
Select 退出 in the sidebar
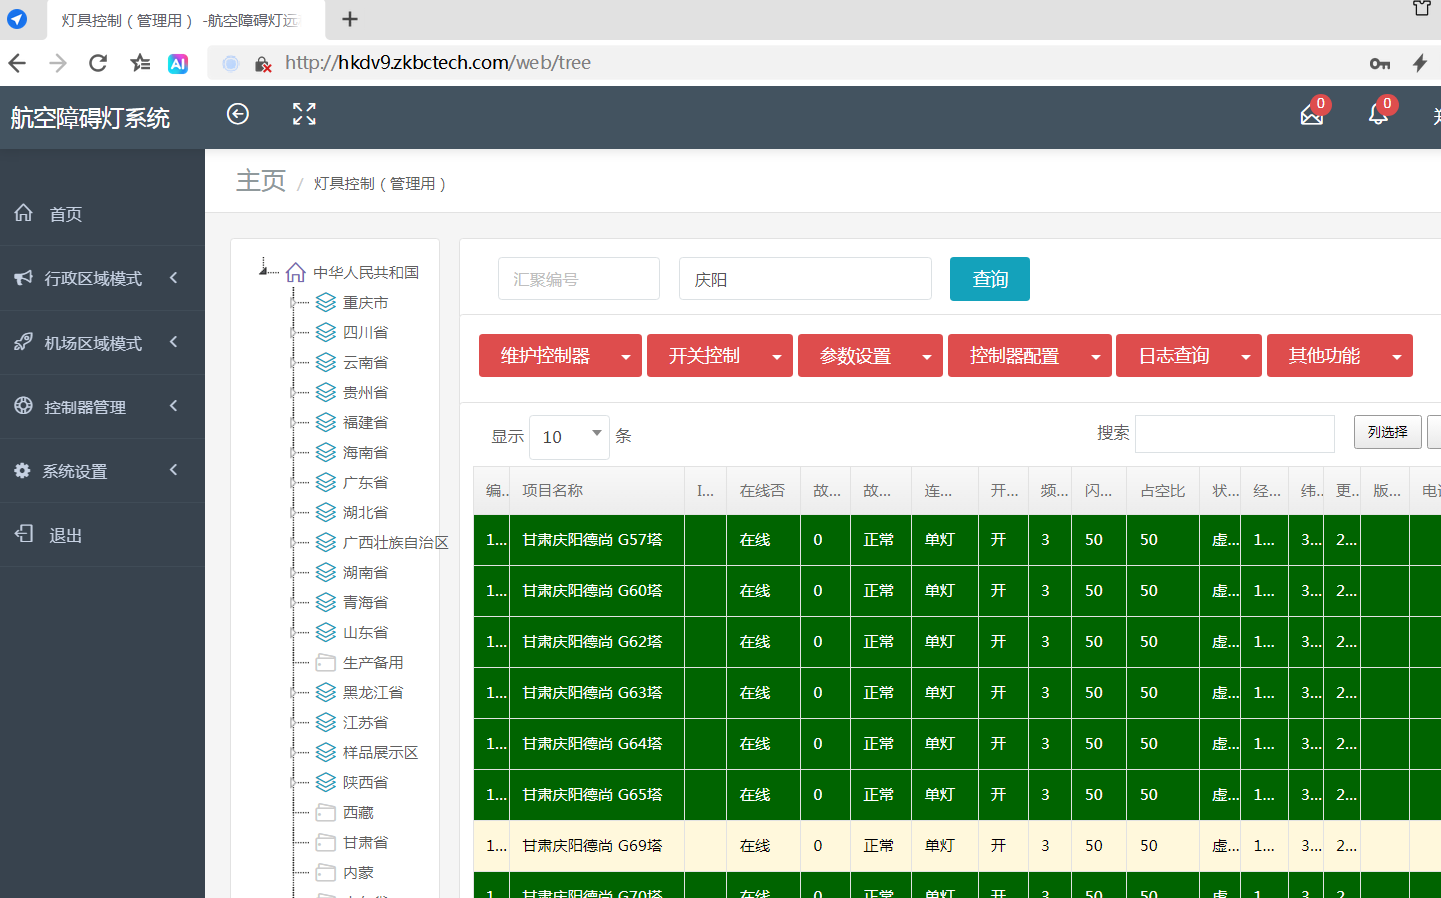66,535
